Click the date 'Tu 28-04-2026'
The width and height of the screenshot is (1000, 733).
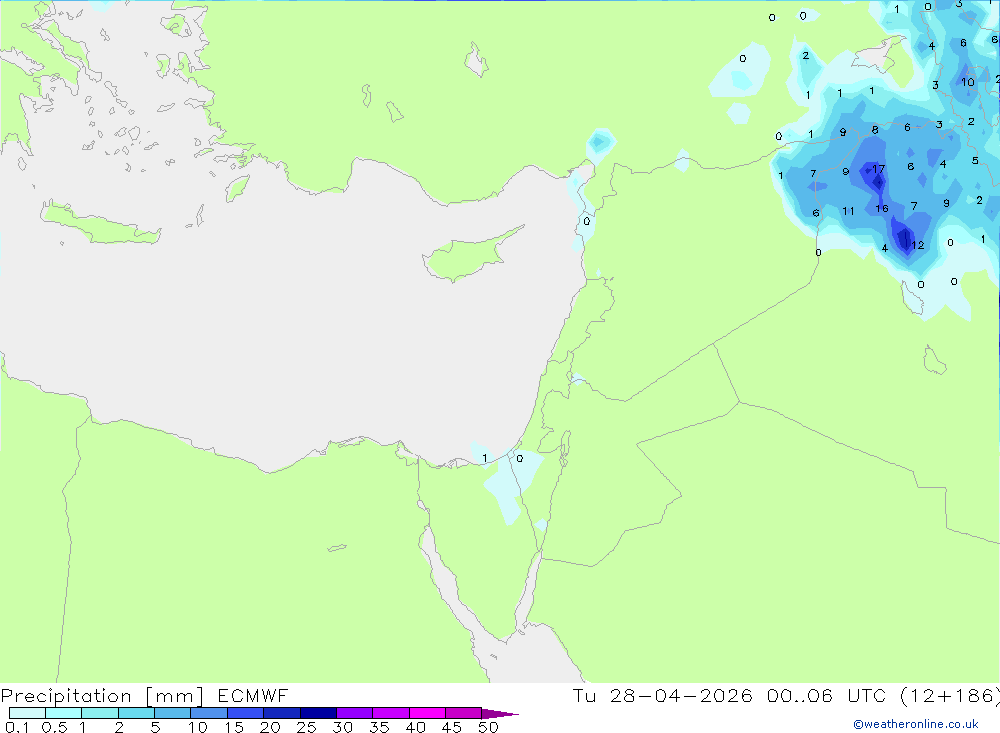(x=662, y=695)
